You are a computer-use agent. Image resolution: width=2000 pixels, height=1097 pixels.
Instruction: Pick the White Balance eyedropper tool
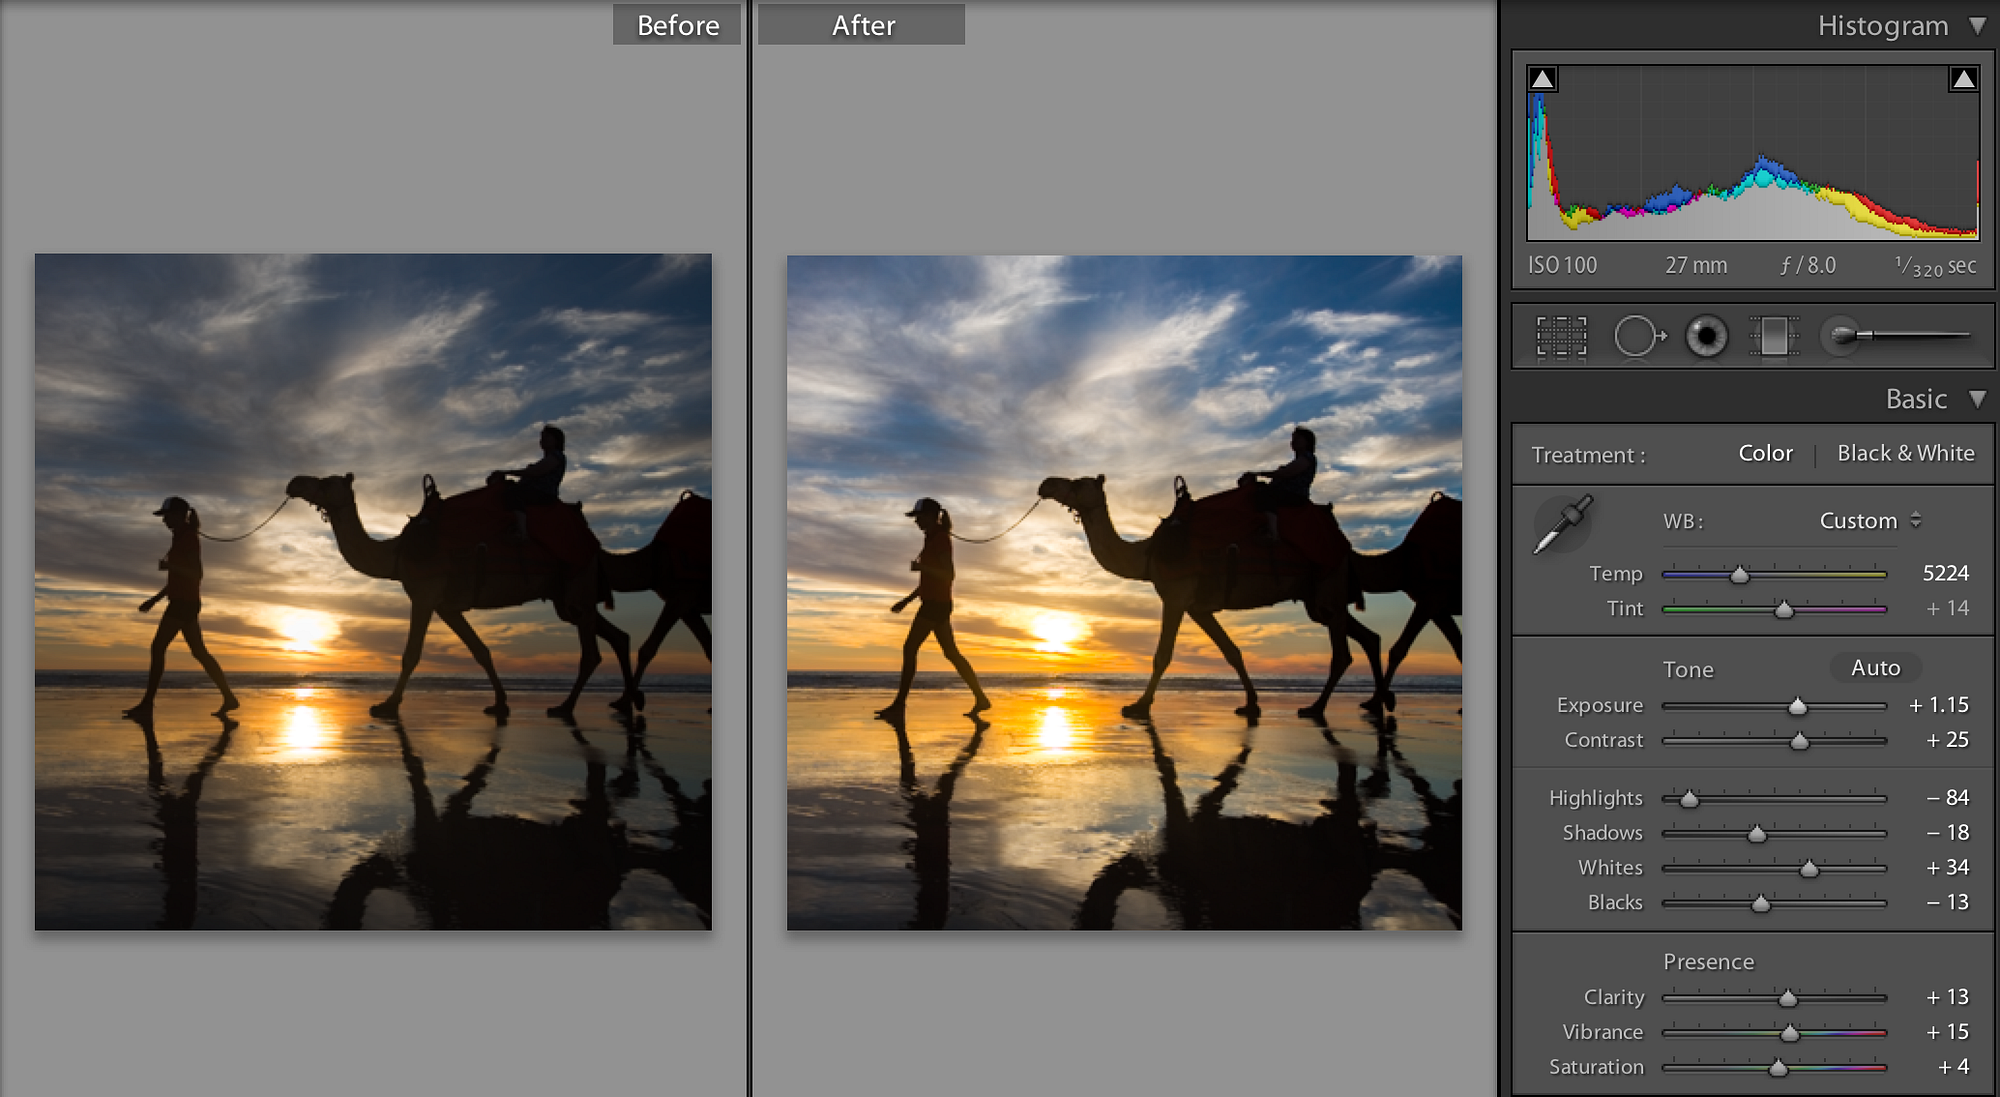point(1563,523)
